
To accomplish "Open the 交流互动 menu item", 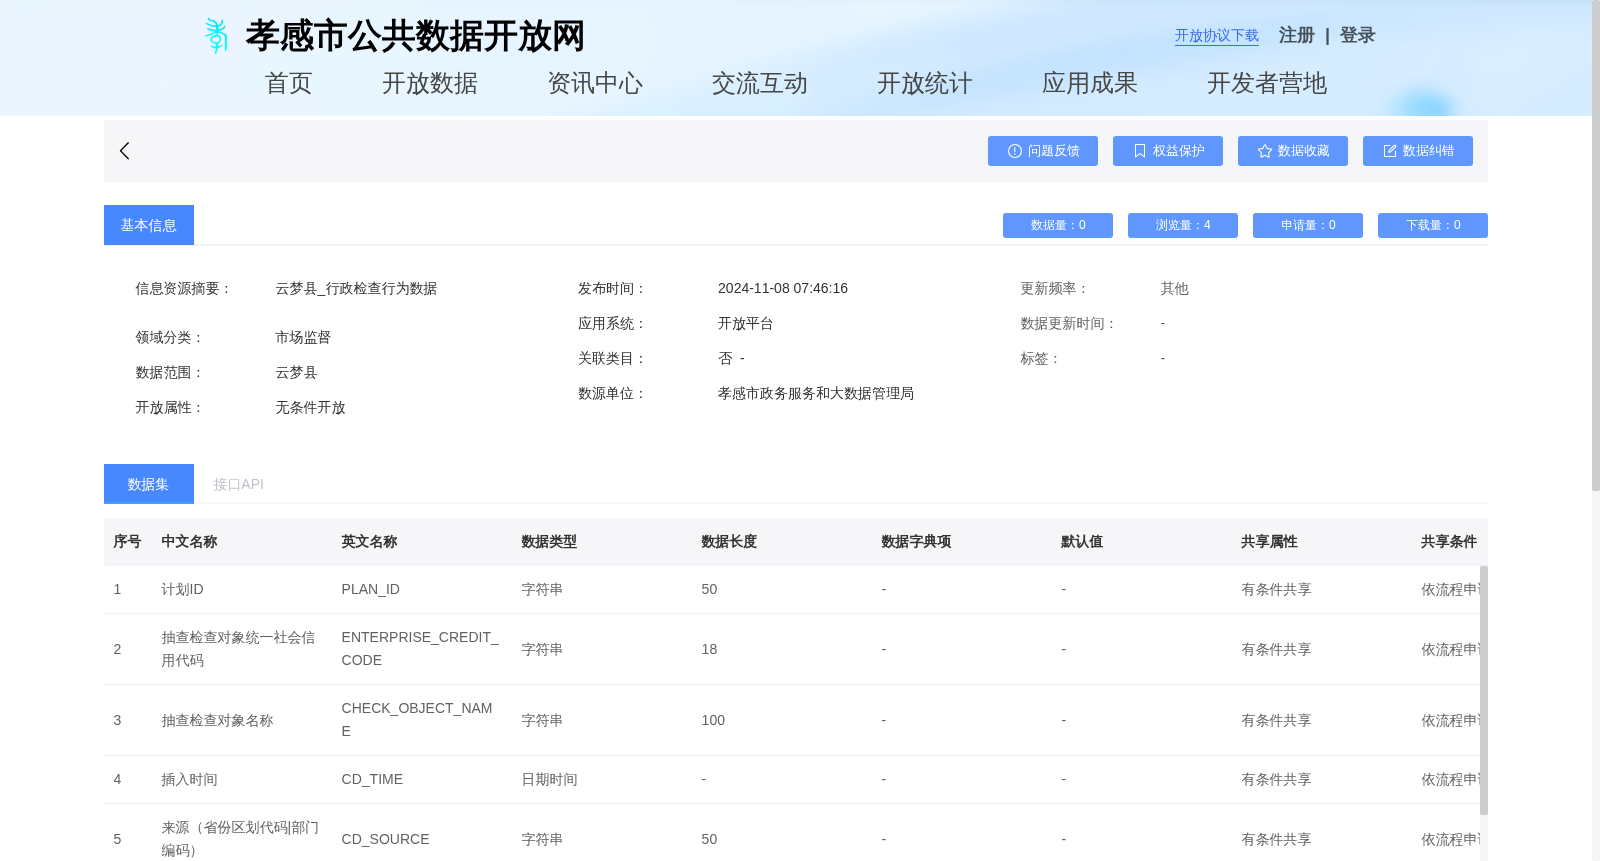I will click(760, 83).
